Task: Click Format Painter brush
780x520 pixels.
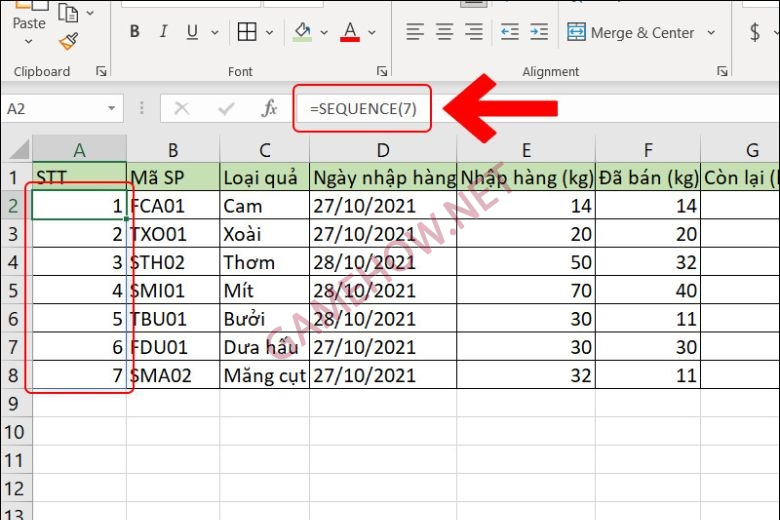Action: (x=68, y=42)
